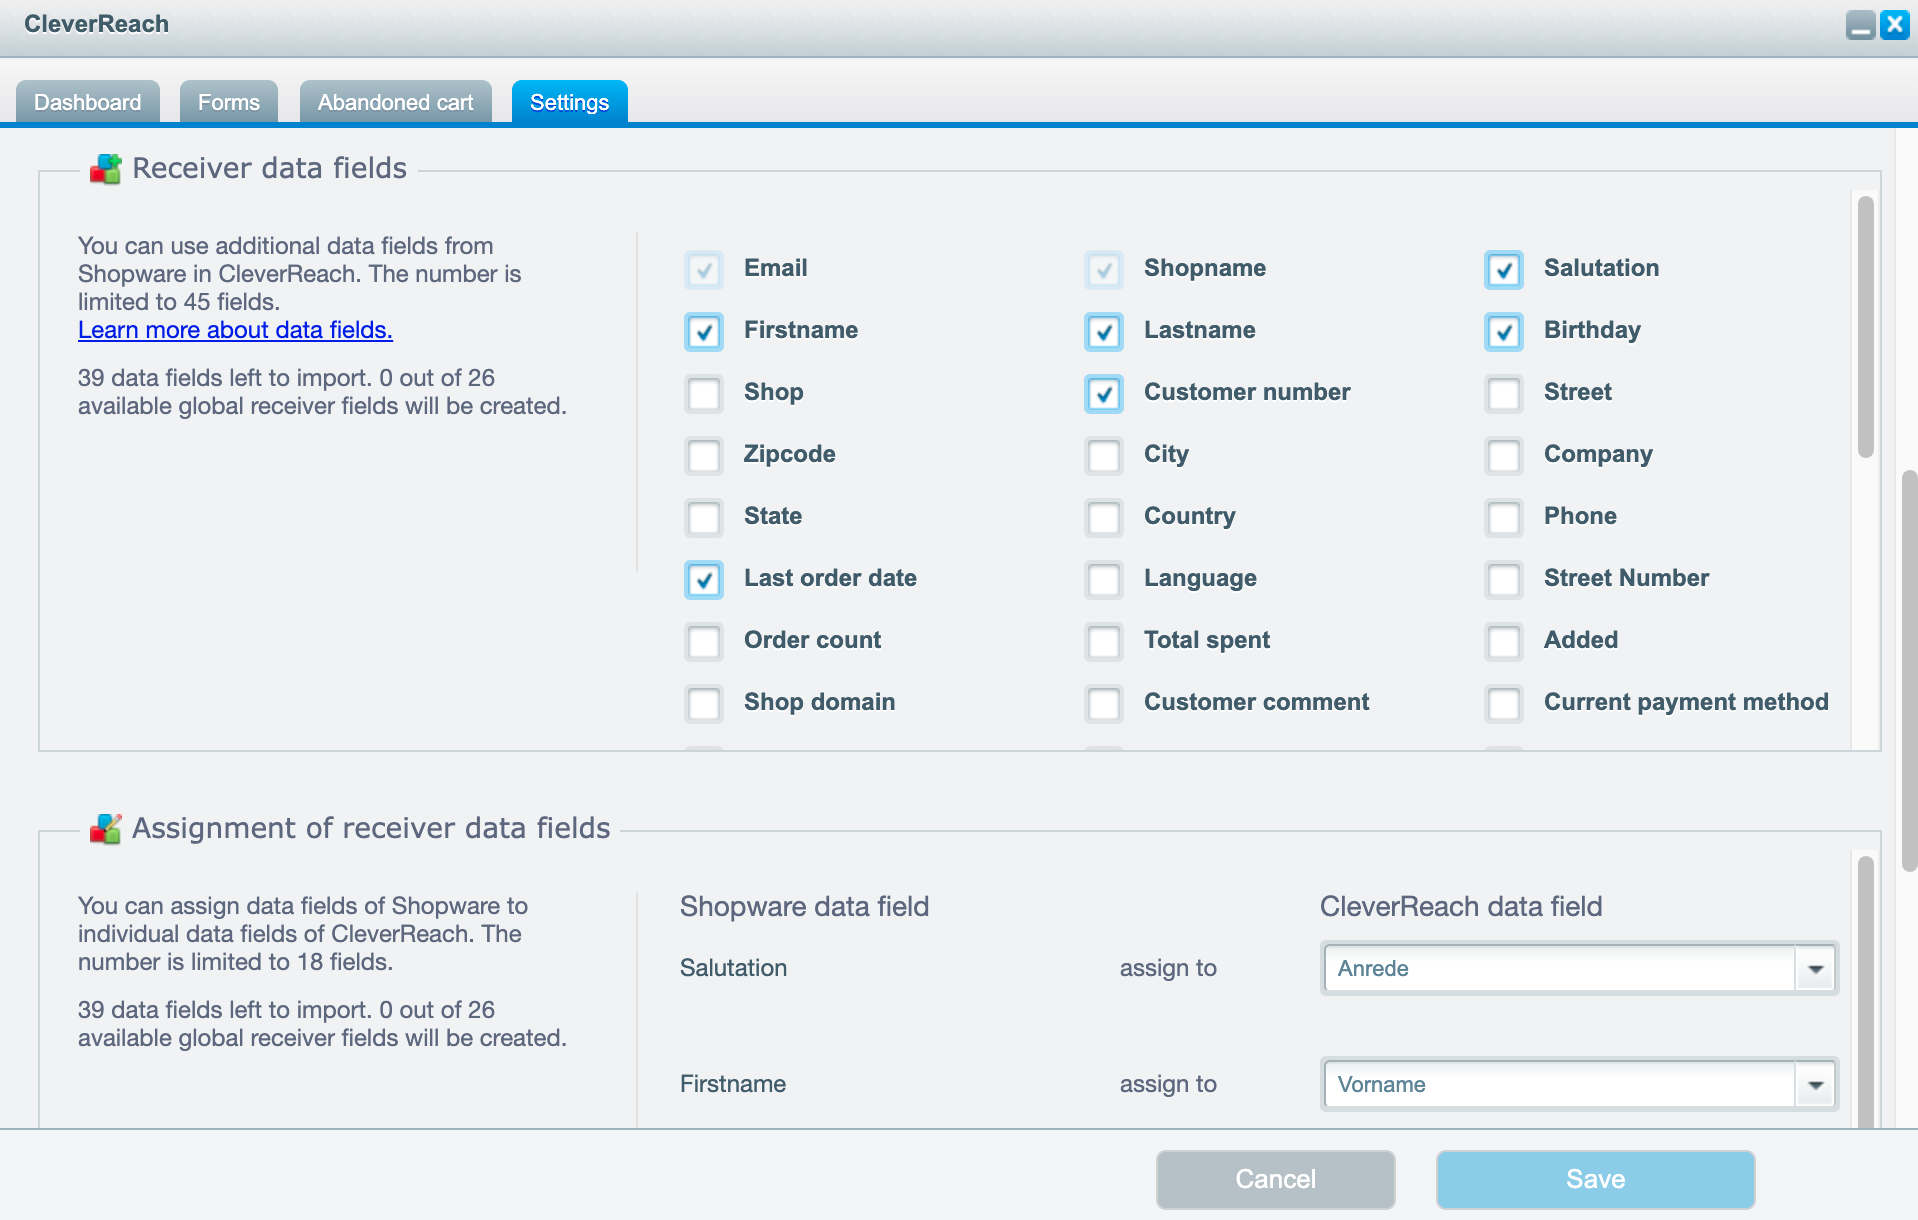Image resolution: width=1918 pixels, height=1220 pixels.
Task: Click the Receiver data fields list scrollbar
Action: (1866, 327)
